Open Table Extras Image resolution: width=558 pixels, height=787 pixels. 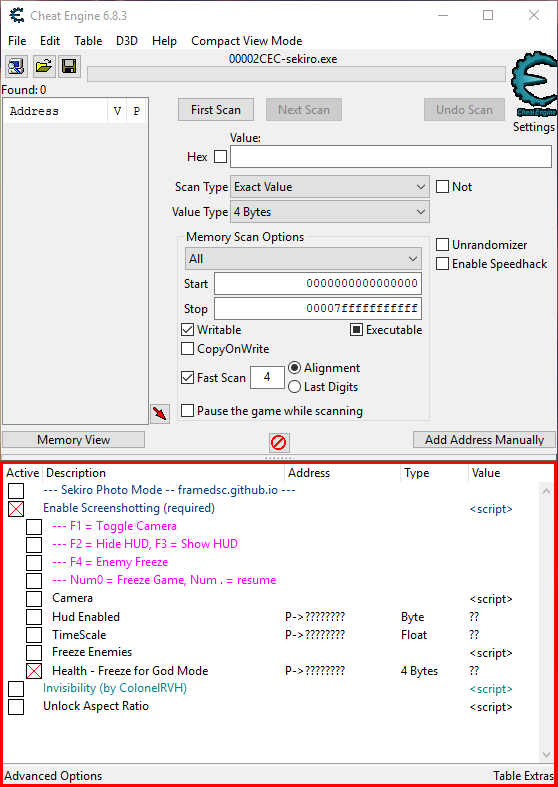[x=522, y=776]
